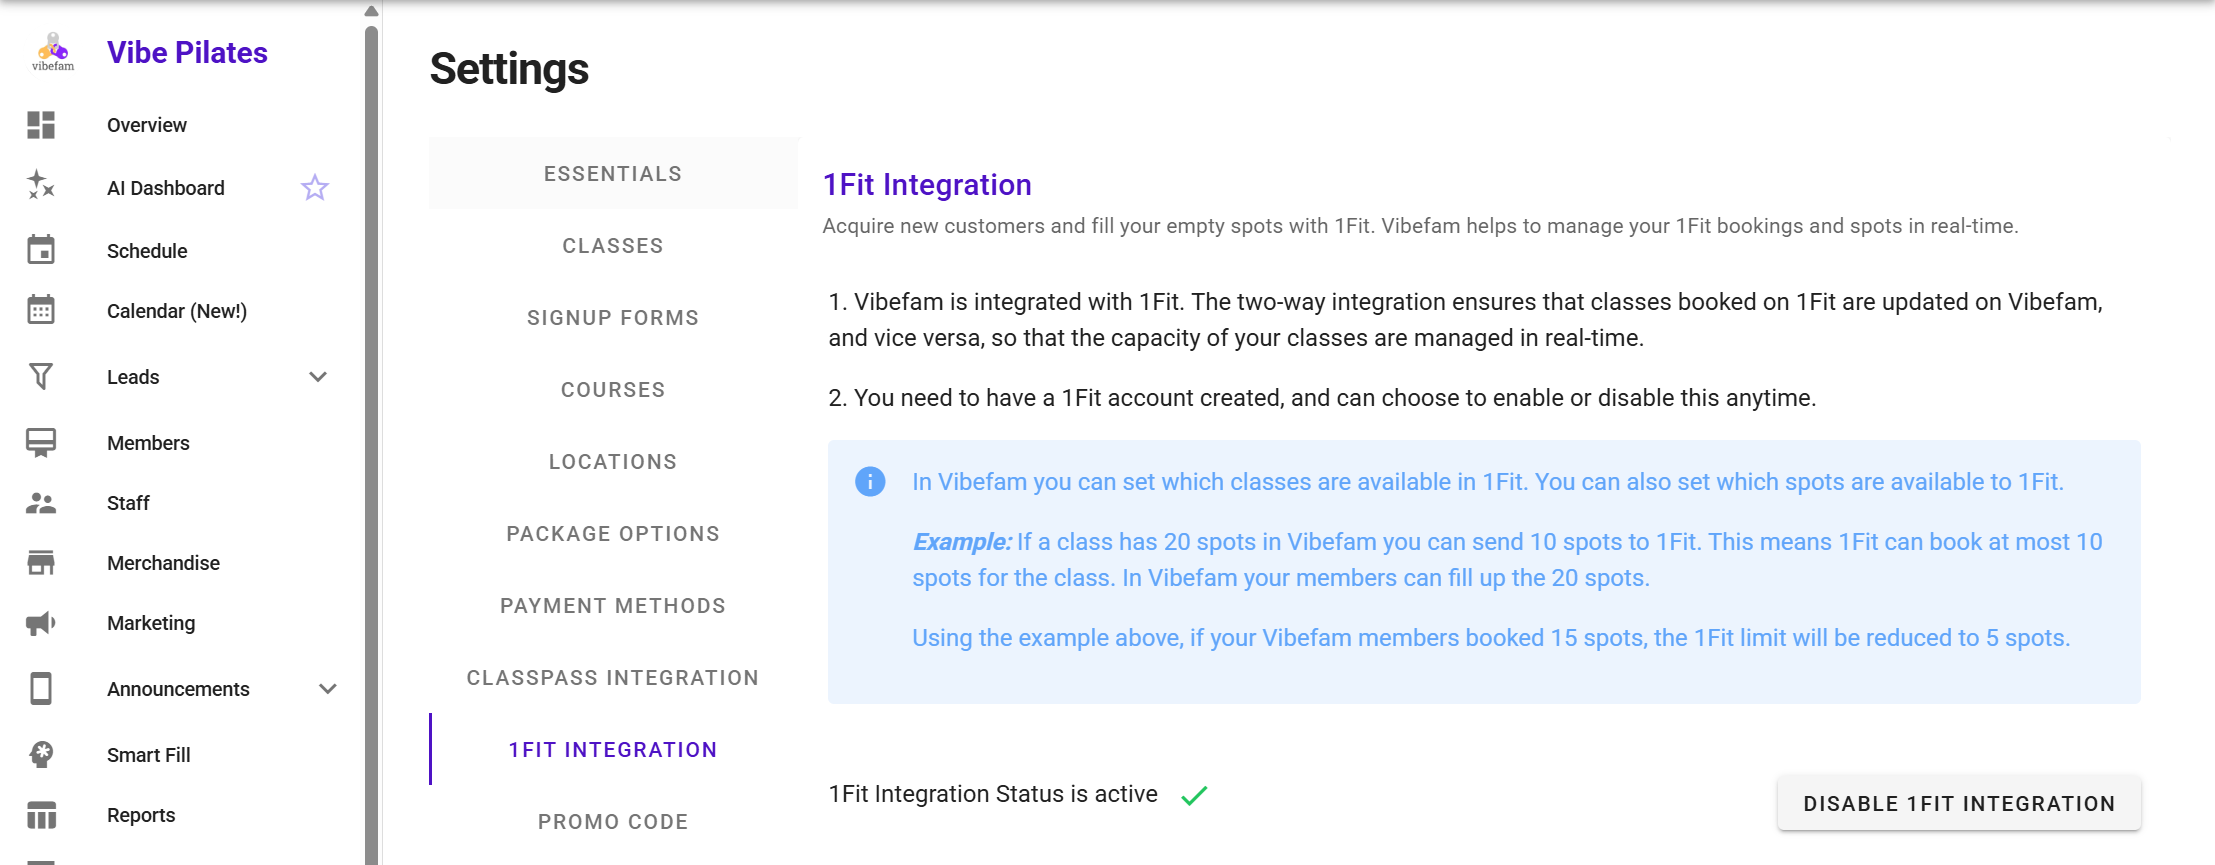
Task: Open the Merchandise storefront icon
Action: (41, 562)
